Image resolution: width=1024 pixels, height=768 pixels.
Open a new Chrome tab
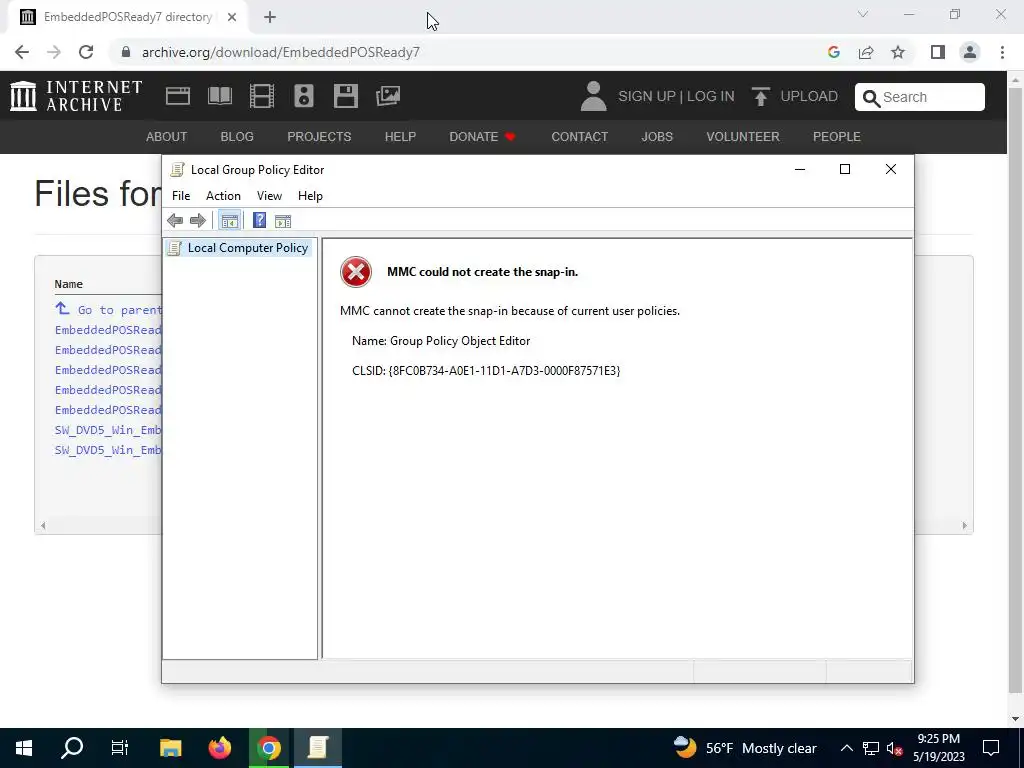(x=270, y=17)
